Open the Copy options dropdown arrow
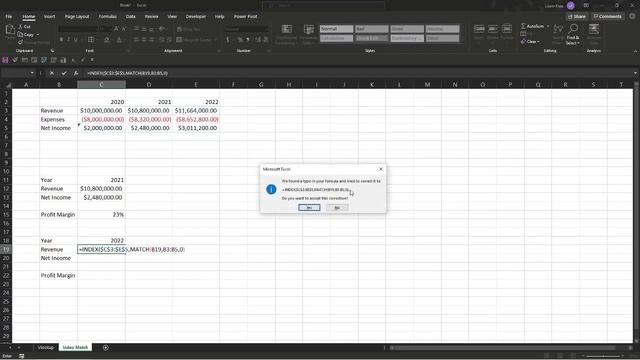Image resolution: width=640 pixels, height=360 pixels. point(38,35)
